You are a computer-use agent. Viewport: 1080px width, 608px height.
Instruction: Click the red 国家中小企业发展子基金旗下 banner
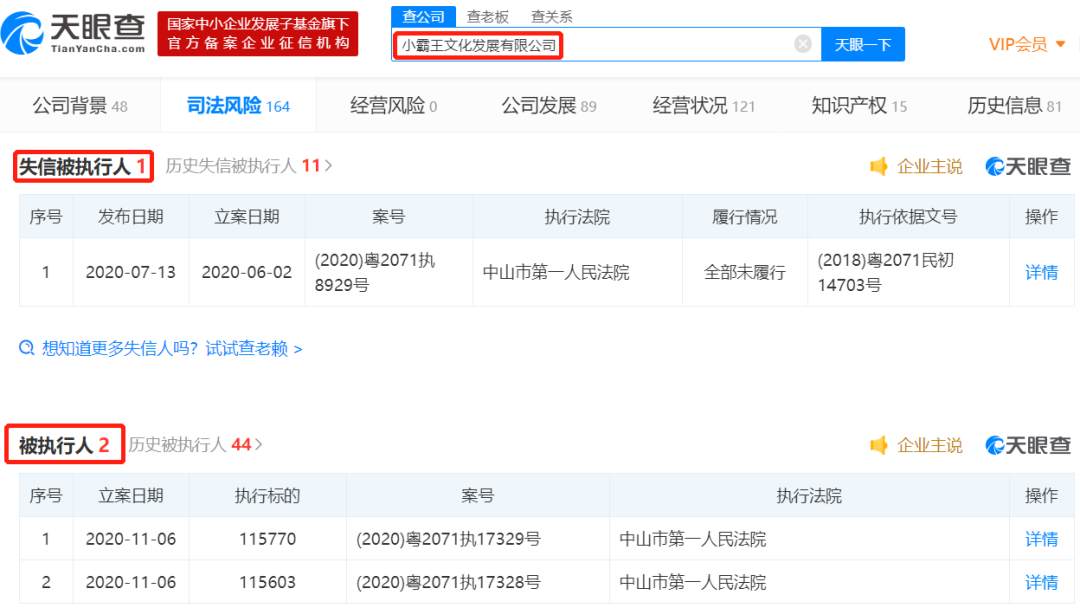258,33
